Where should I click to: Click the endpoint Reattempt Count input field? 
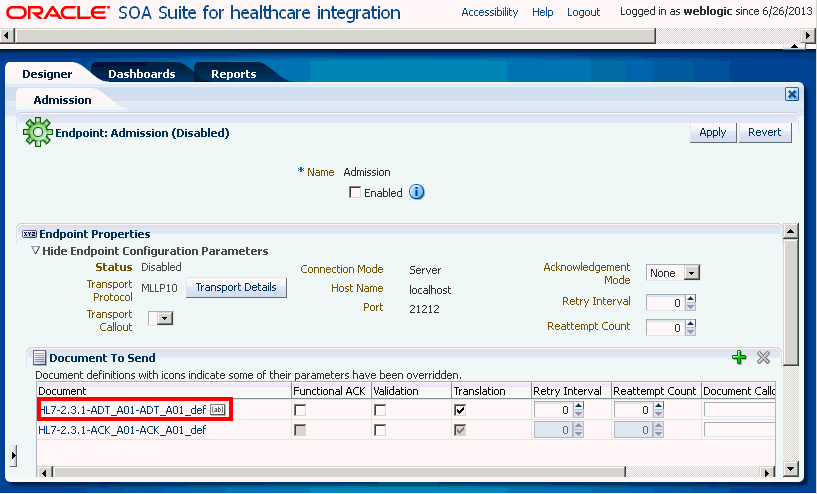(665, 327)
